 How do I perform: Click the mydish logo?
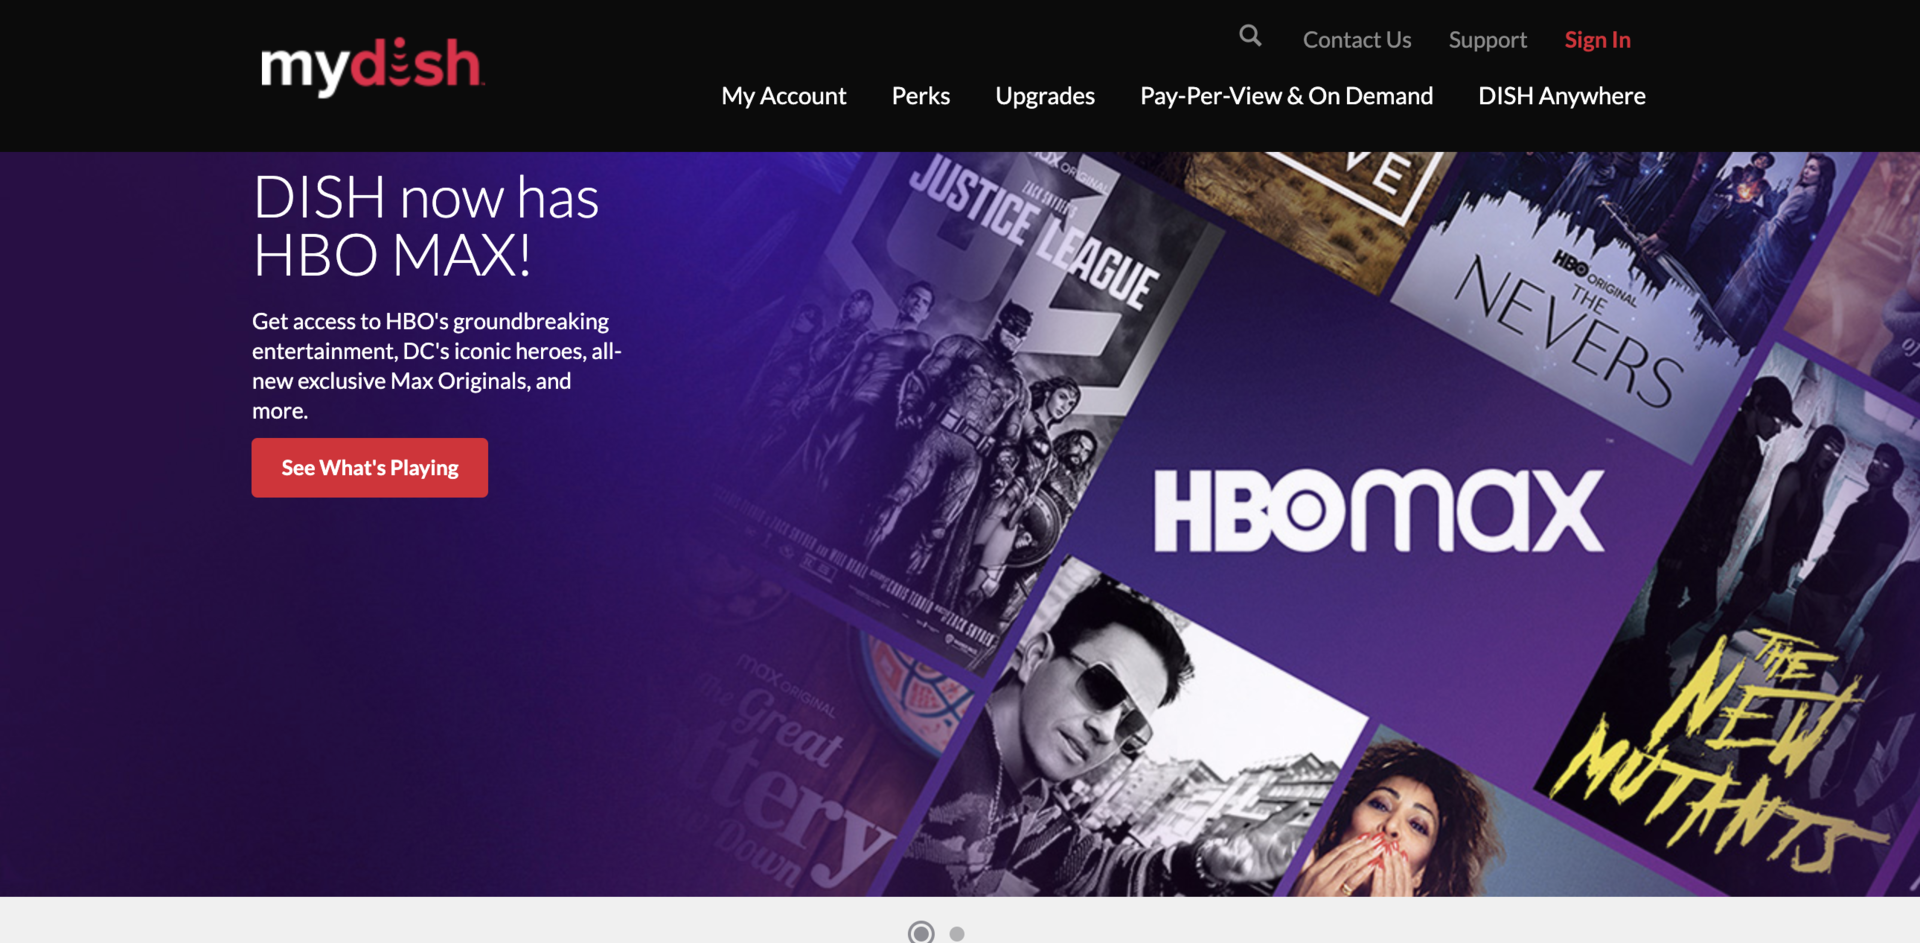click(x=371, y=66)
